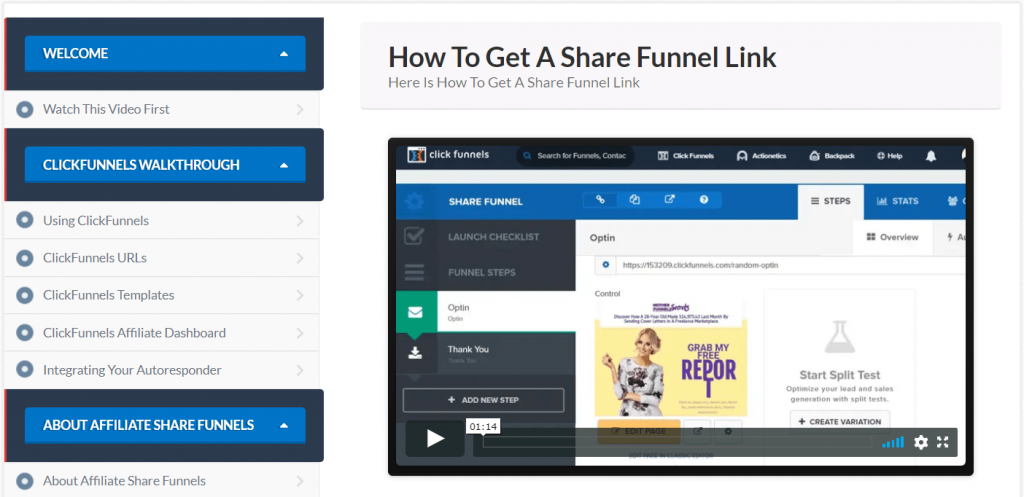This screenshot has height=497, width=1024.
Task: Adjust the video volume bars
Action: 893,442
